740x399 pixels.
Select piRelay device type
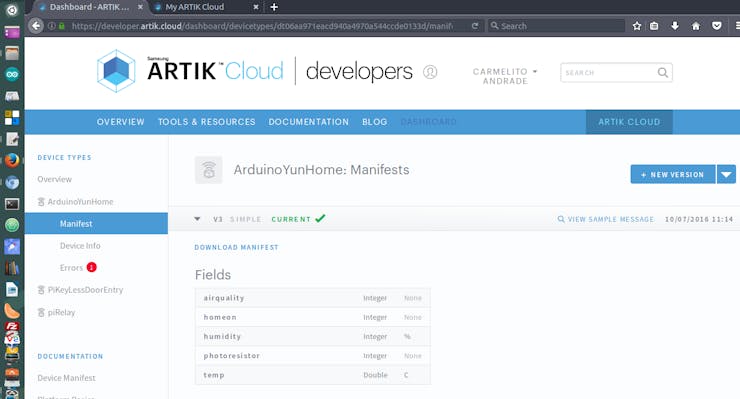click(x=61, y=313)
